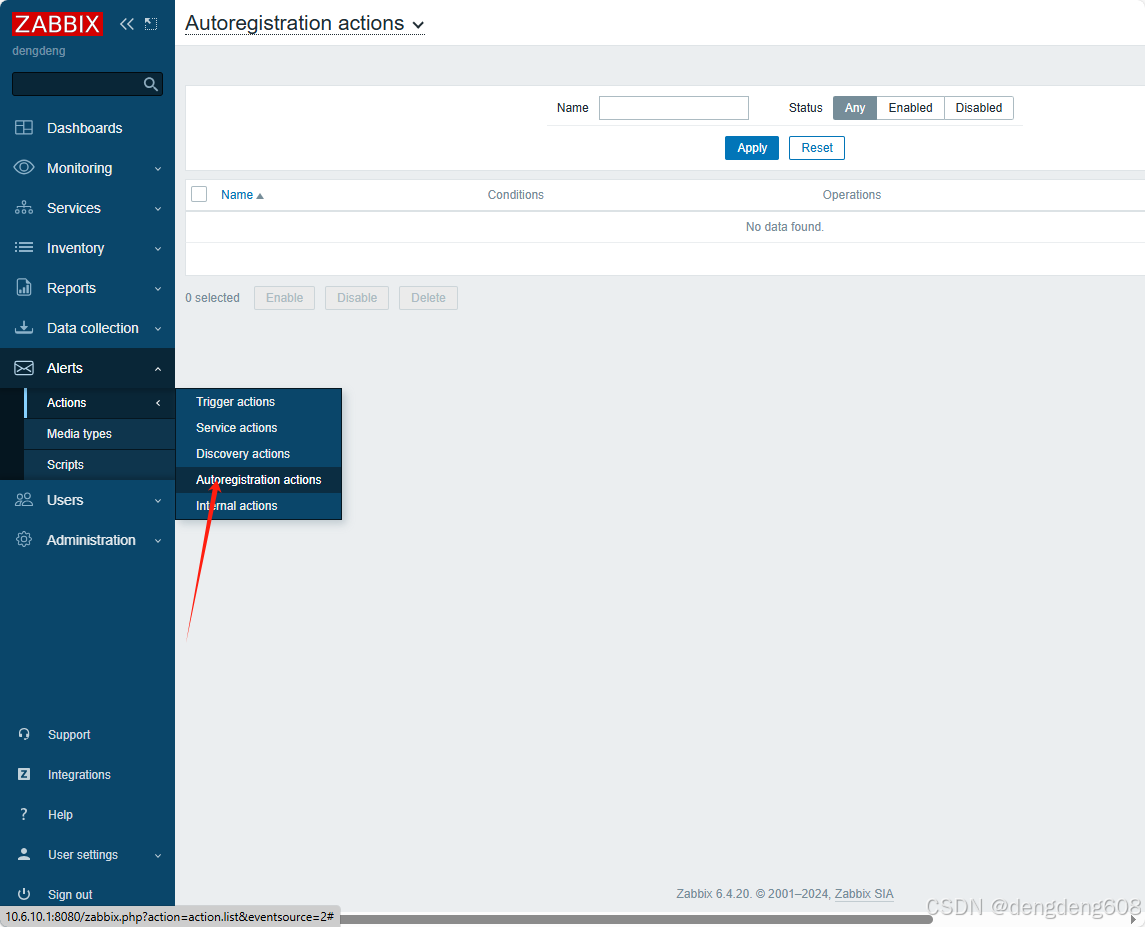Expand the Administration menu chevron
This screenshot has height=927, width=1145.
click(158, 541)
